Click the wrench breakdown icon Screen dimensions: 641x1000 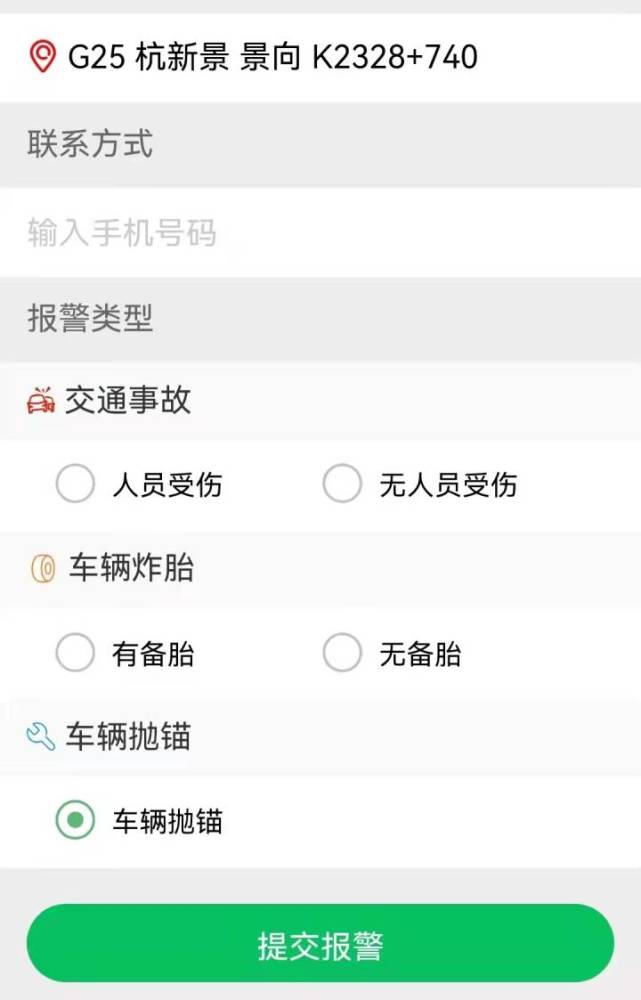click(41, 736)
